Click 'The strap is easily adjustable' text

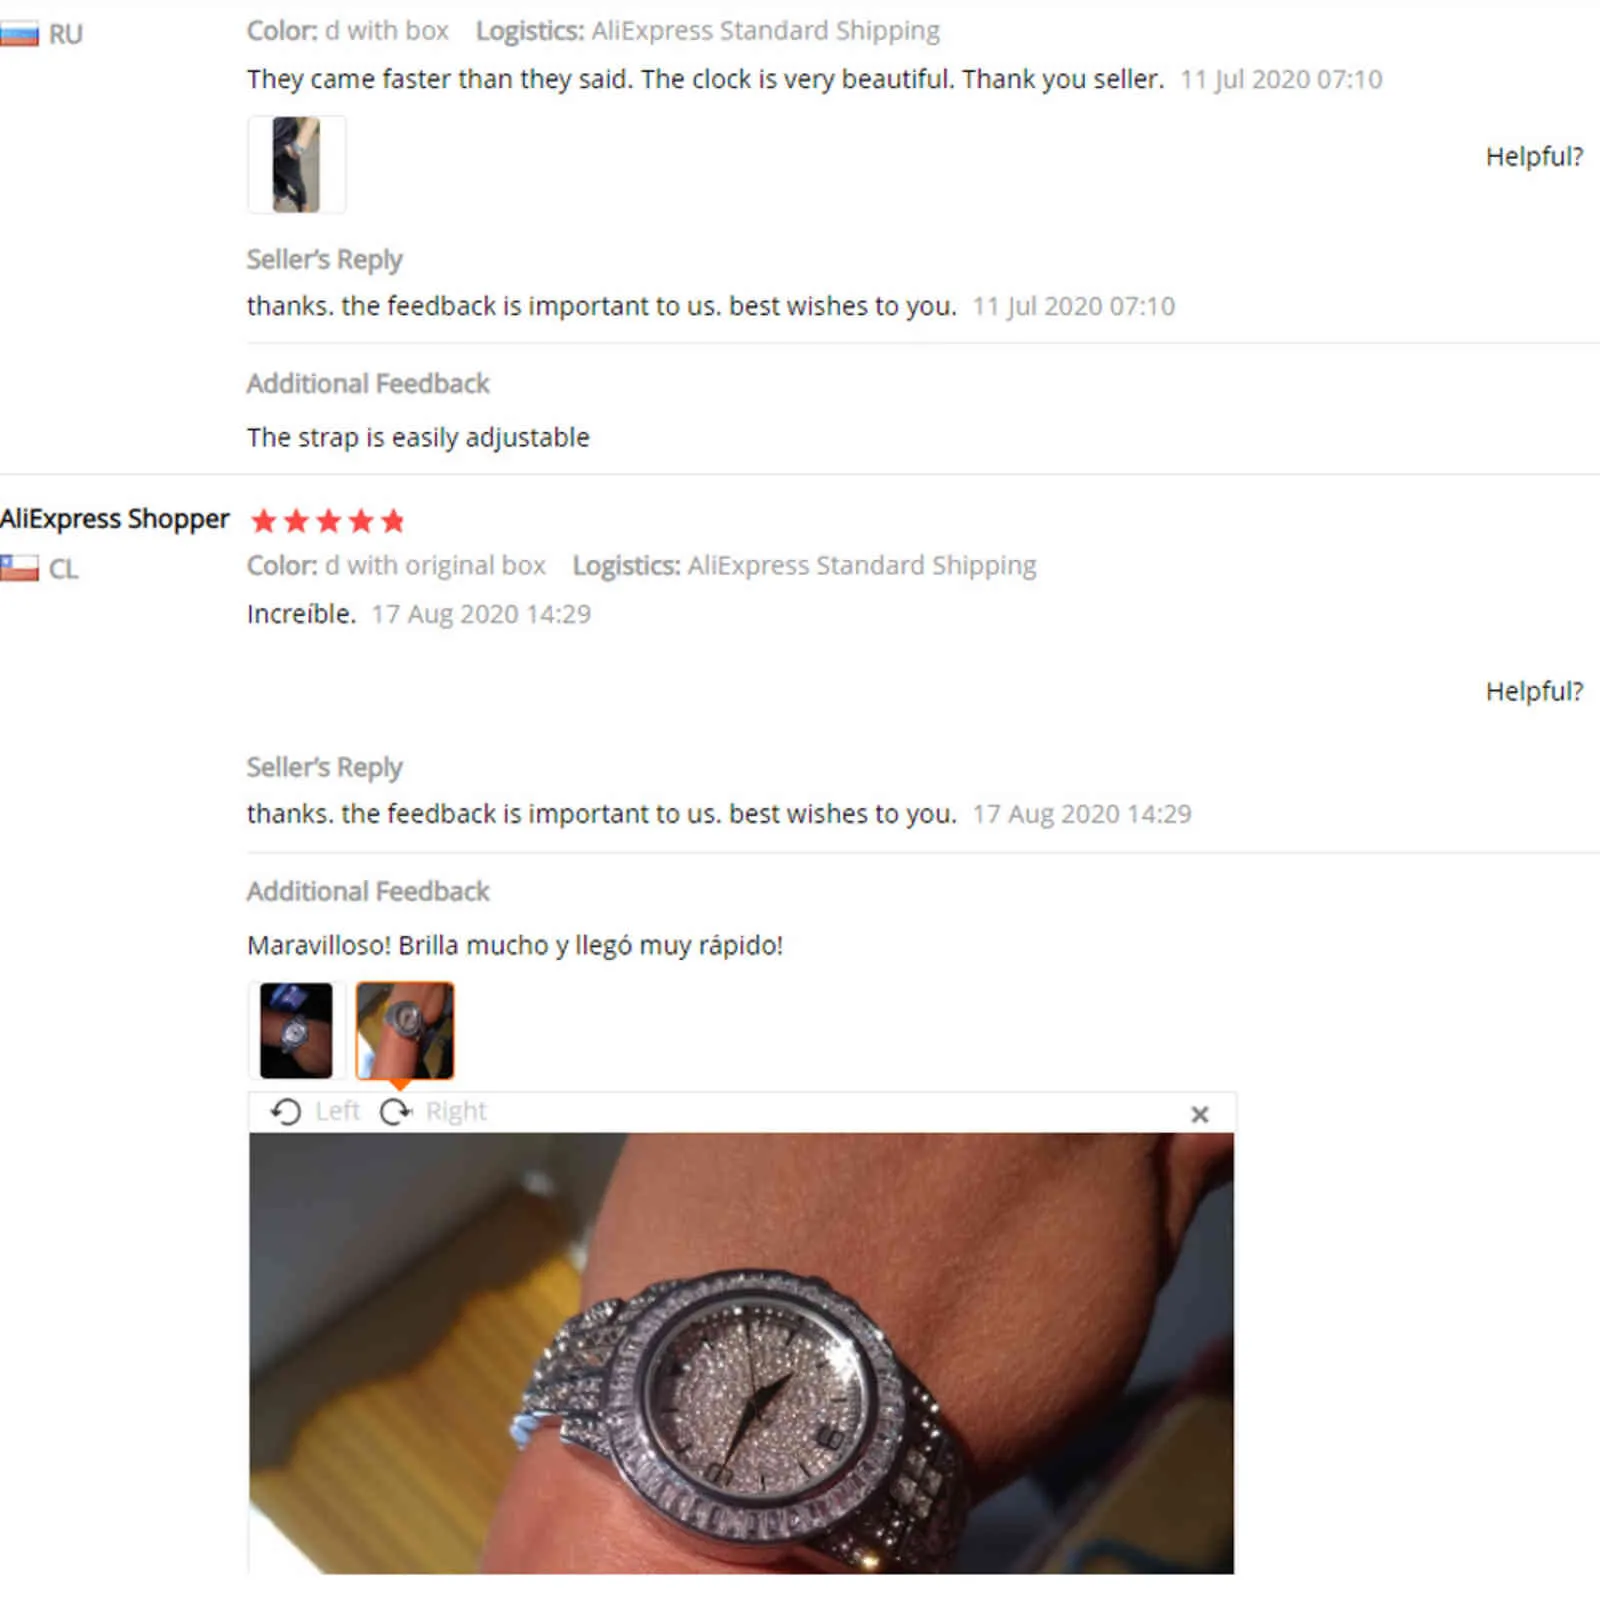pos(418,438)
